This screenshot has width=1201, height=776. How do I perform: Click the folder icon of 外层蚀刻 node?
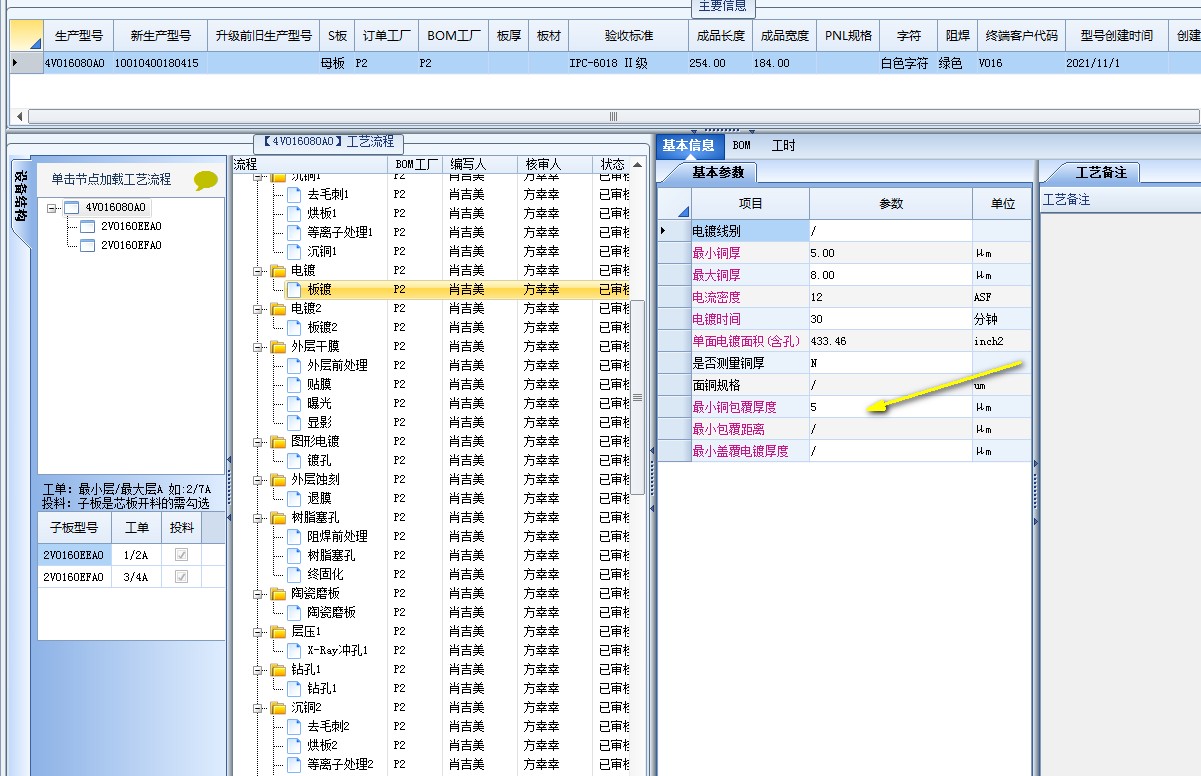[278, 480]
